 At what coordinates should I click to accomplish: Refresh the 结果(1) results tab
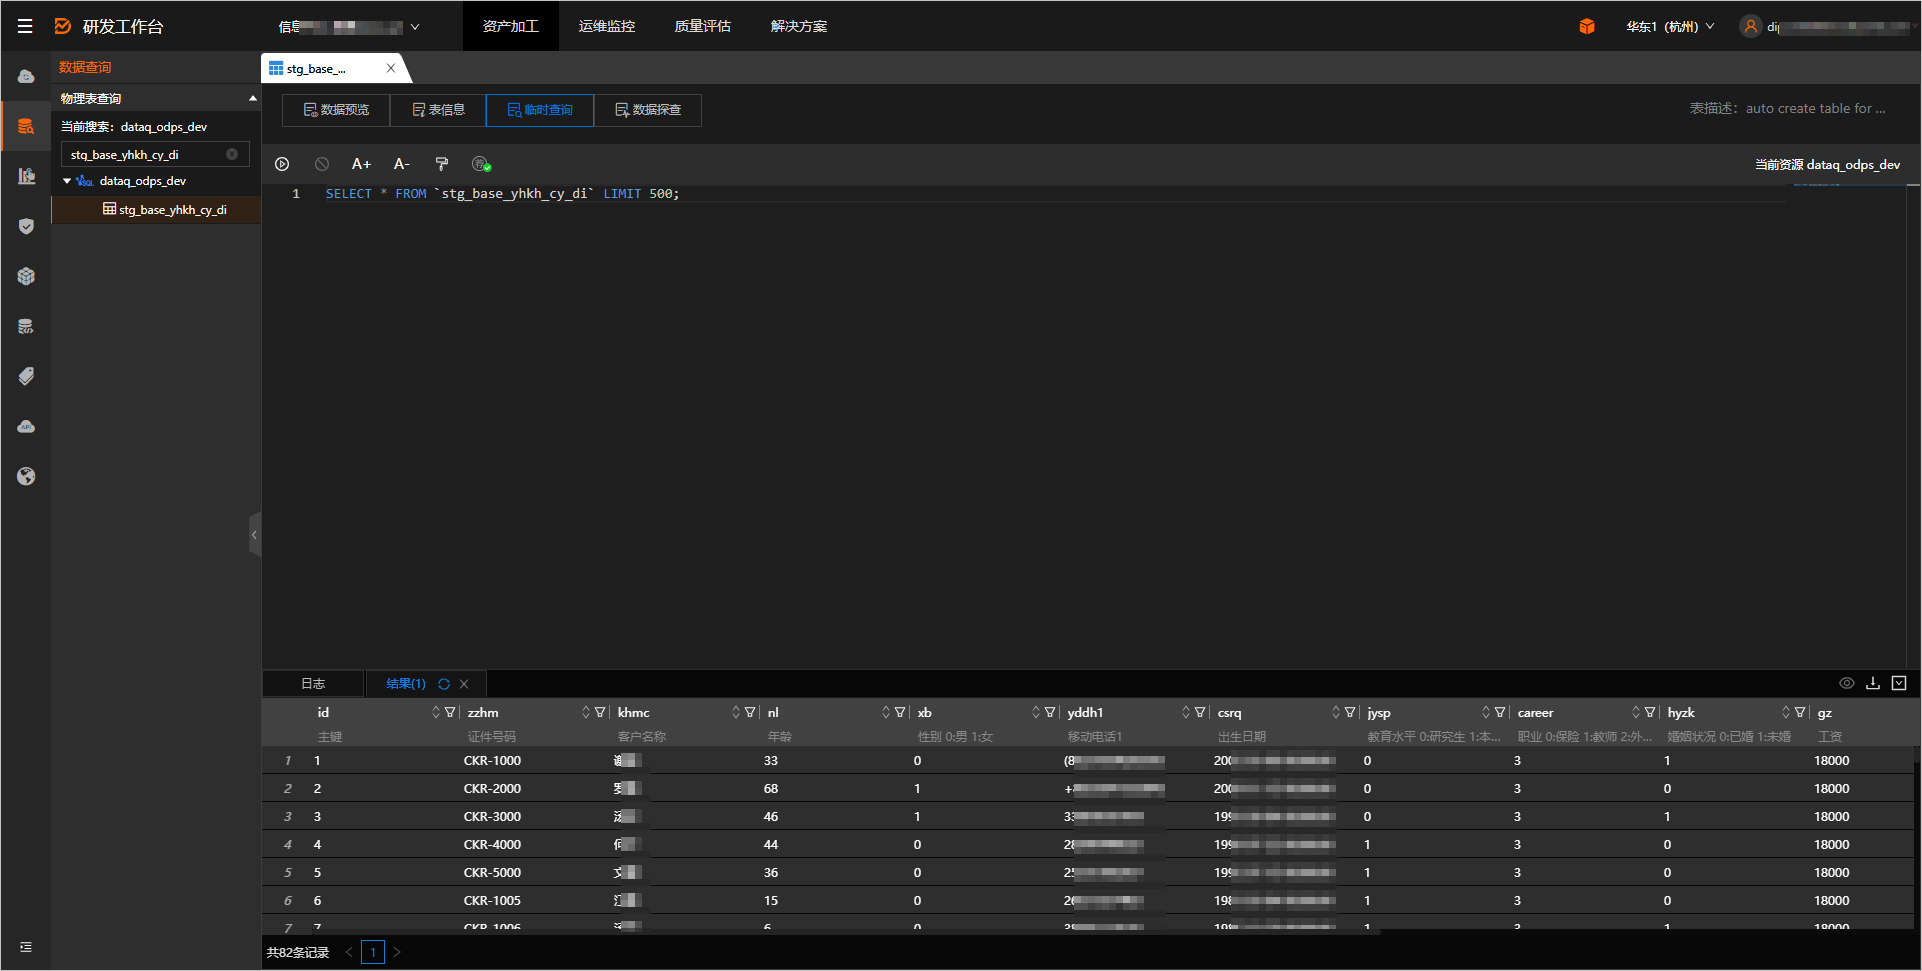(444, 684)
